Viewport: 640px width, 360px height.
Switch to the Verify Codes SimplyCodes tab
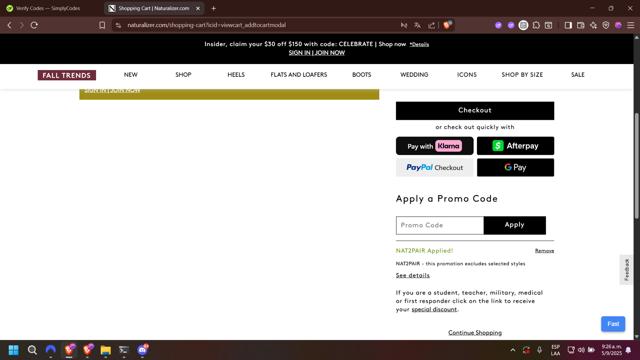tap(48, 8)
